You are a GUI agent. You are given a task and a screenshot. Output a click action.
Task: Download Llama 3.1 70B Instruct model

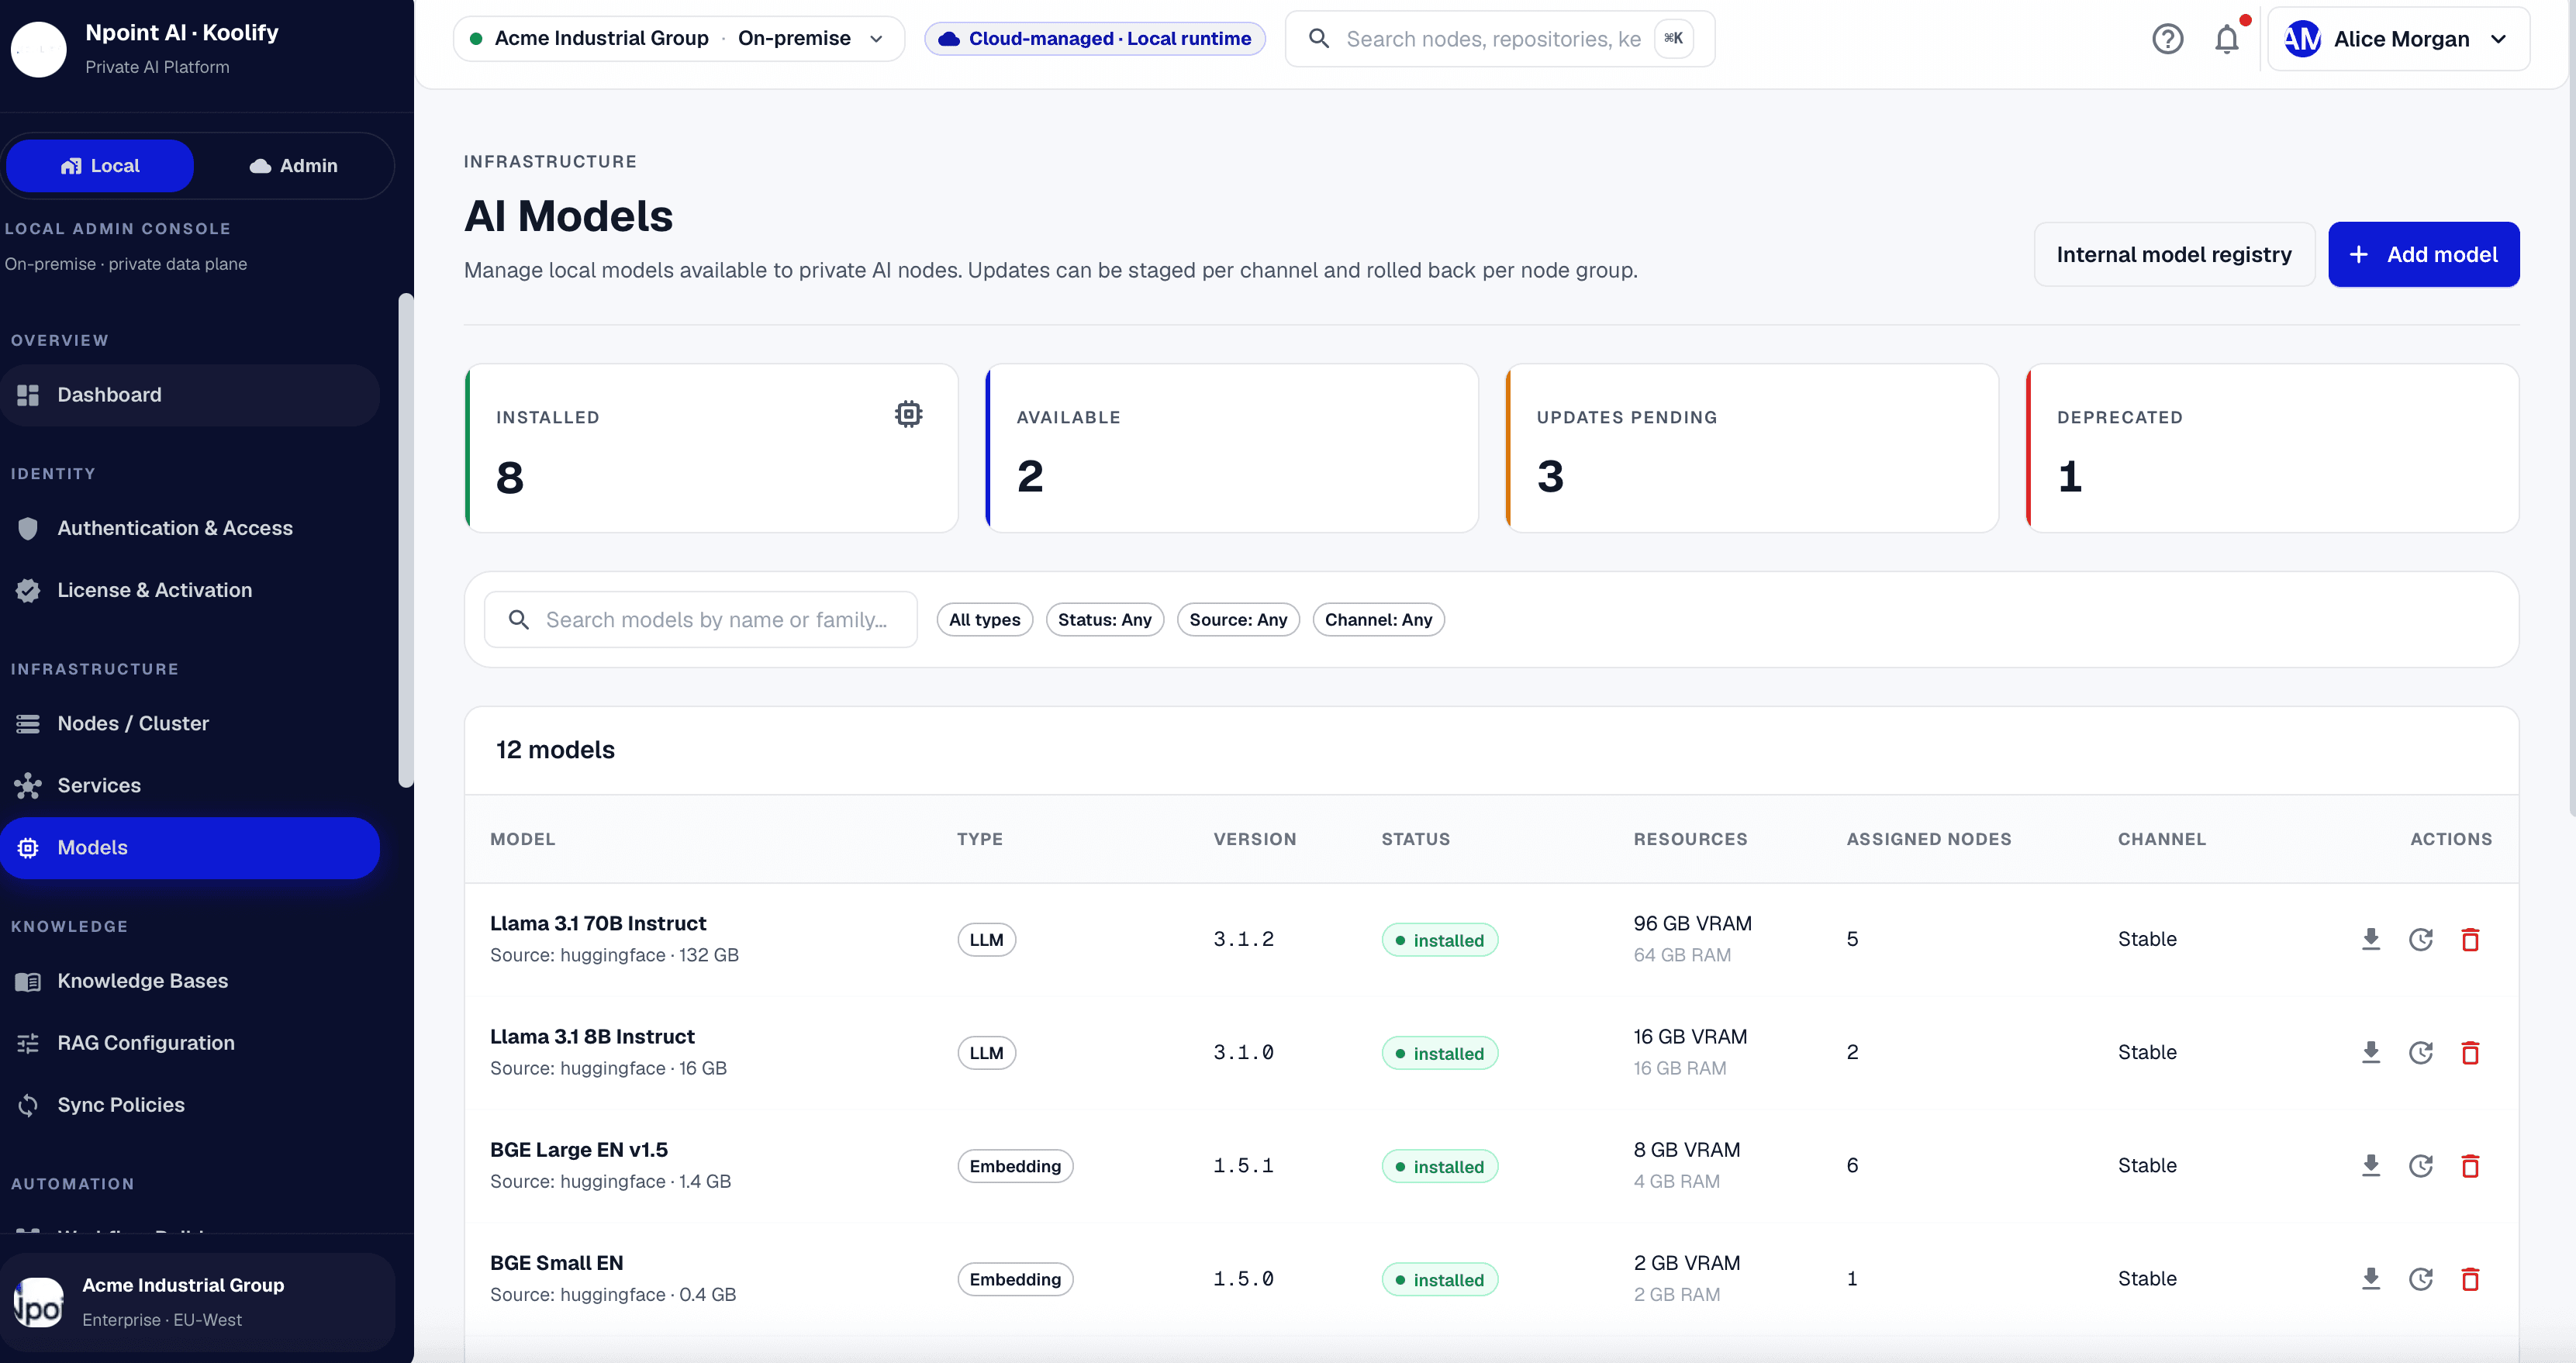(2370, 939)
